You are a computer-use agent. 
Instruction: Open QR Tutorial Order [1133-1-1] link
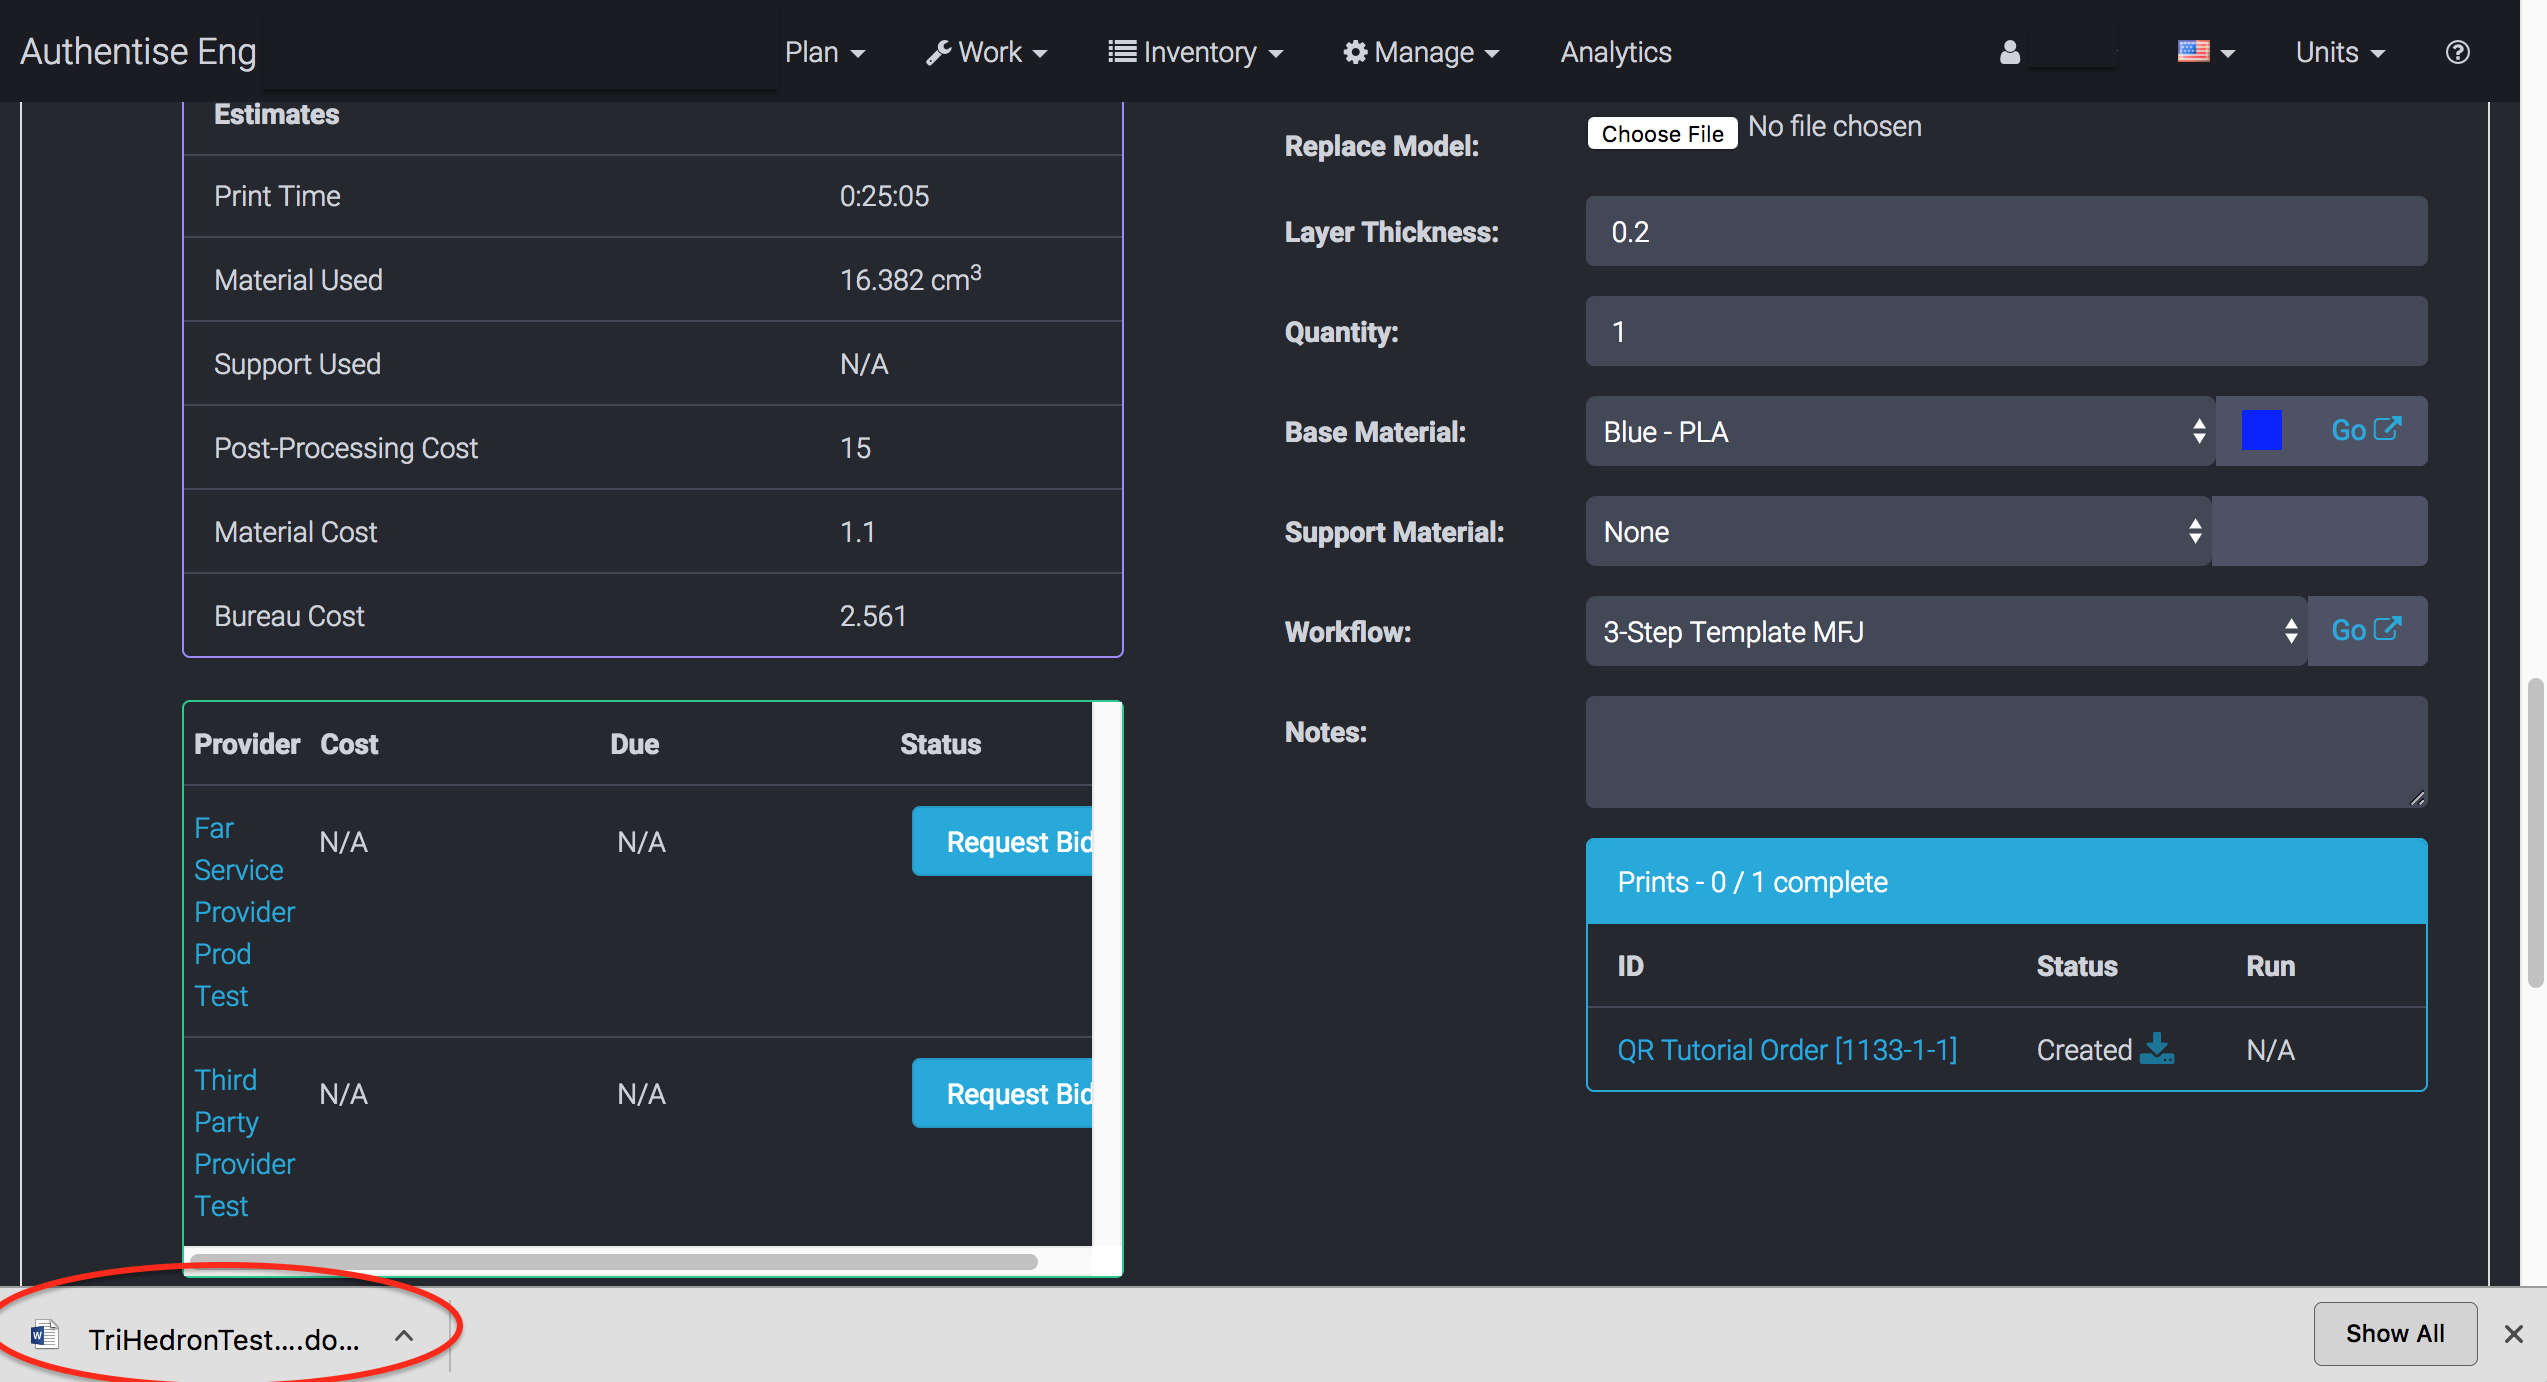pos(1786,1050)
